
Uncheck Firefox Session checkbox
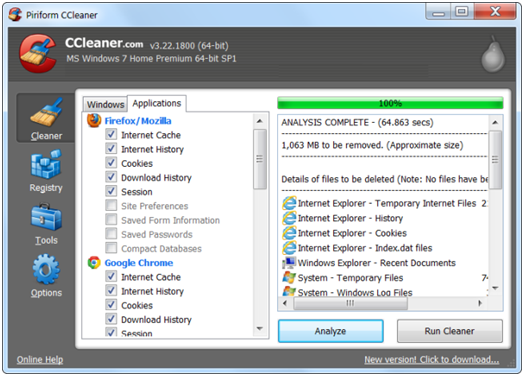pos(111,192)
